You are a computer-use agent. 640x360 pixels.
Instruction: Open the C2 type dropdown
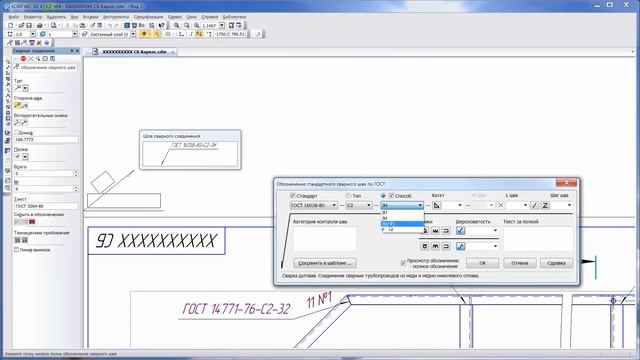[x=369, y=205]
